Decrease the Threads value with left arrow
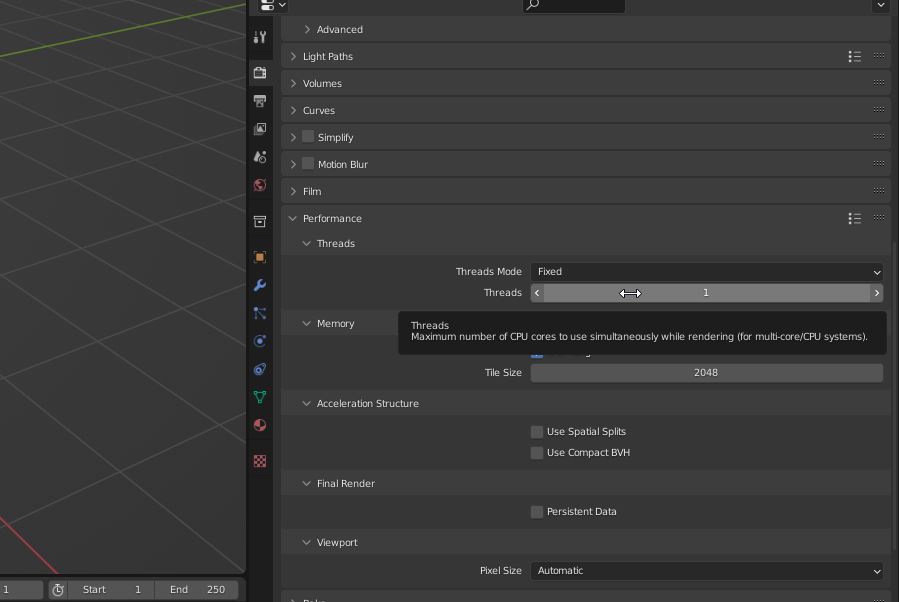This screenshot has height=602, width=899. point(537,293)
